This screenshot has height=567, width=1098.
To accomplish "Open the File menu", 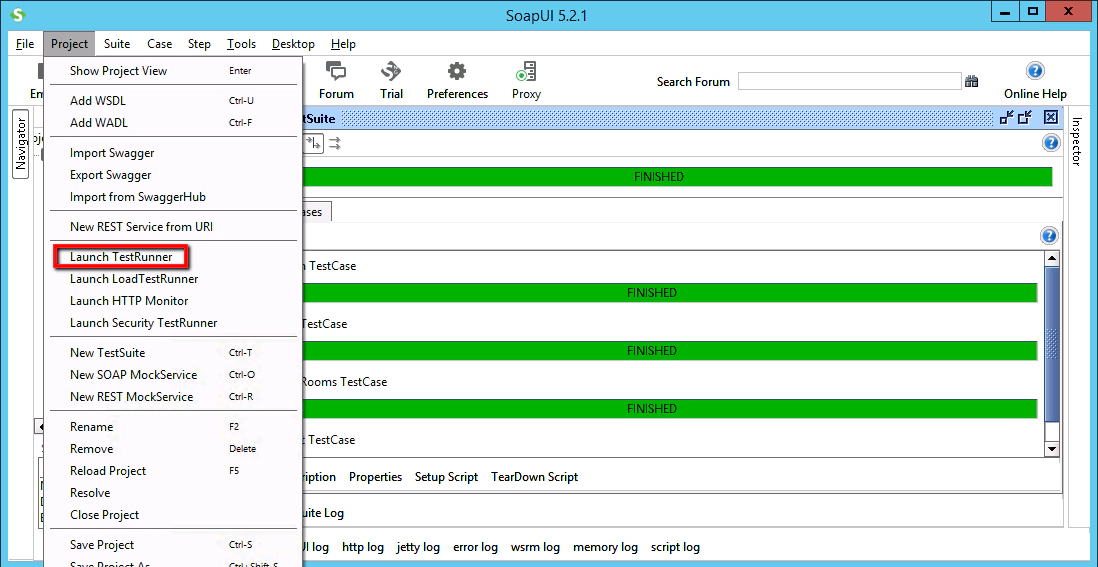I will click(25, 44).
